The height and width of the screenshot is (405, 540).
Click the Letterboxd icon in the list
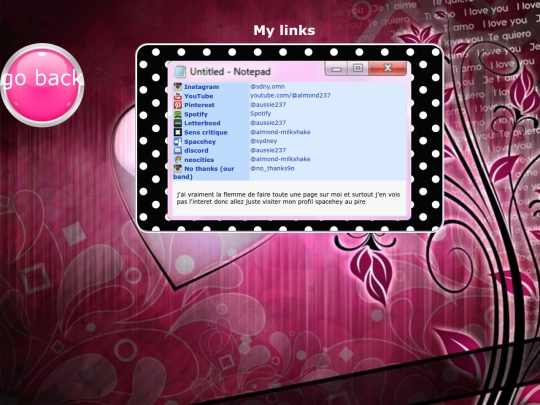click(x=178, y=123)
